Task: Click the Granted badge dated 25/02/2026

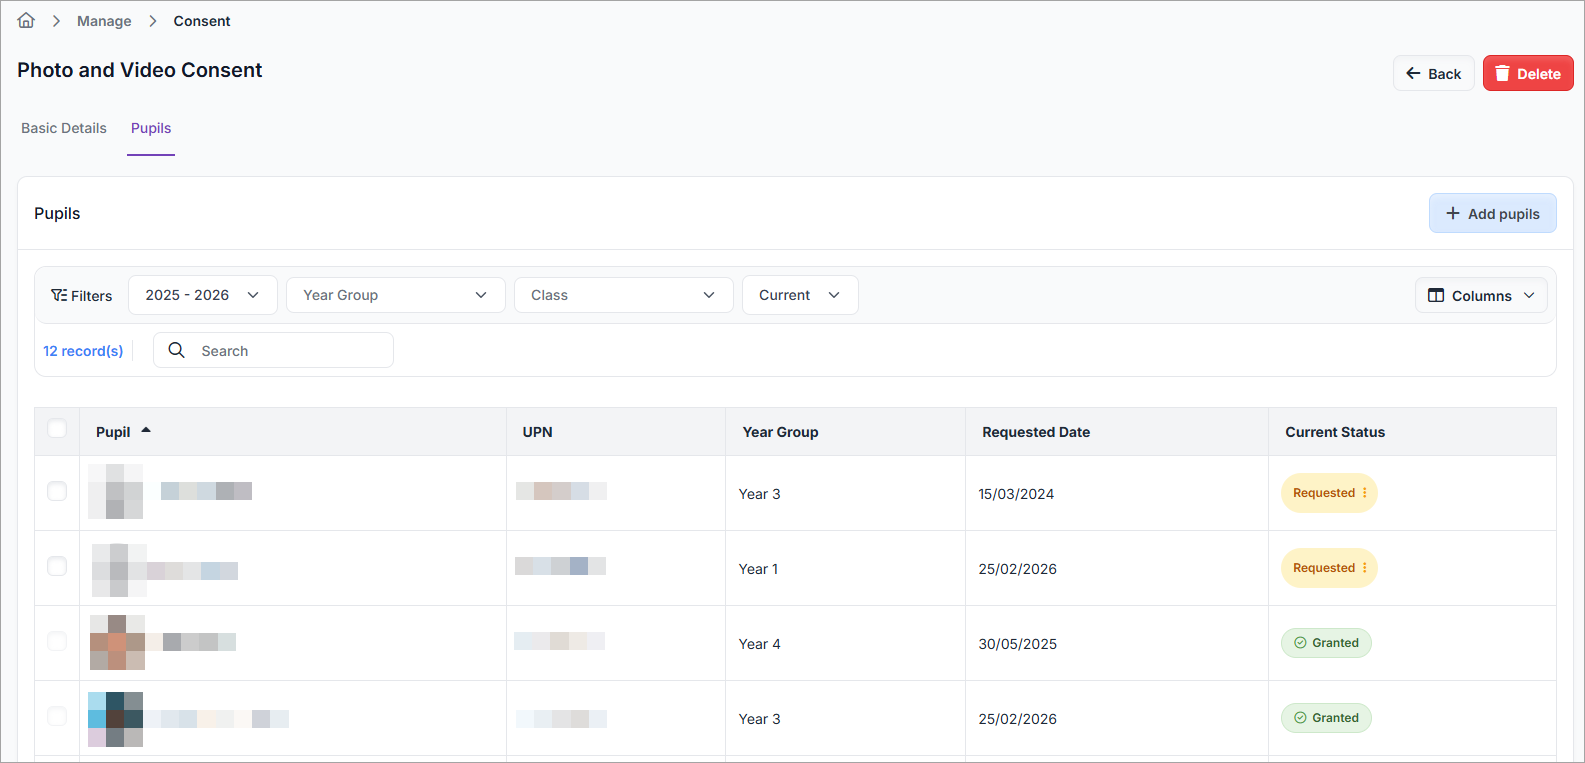Action: click(x=1326, y=718)
